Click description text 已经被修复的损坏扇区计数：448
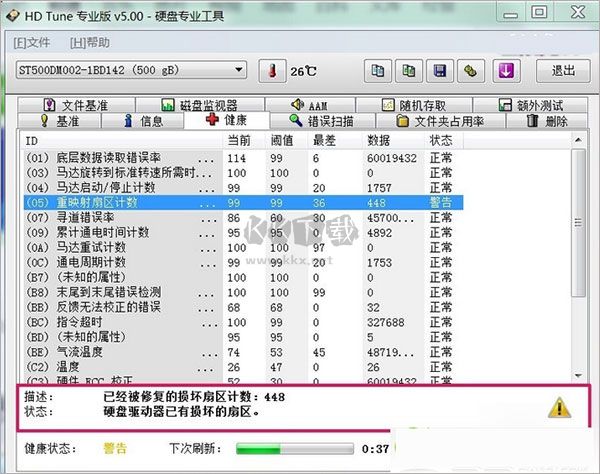 coord(194,396)
